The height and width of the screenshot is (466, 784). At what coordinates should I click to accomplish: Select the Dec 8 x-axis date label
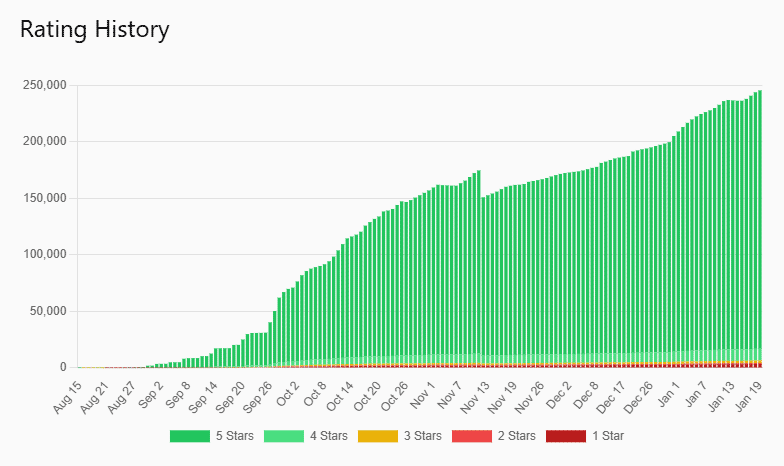[x=586, y=391]
